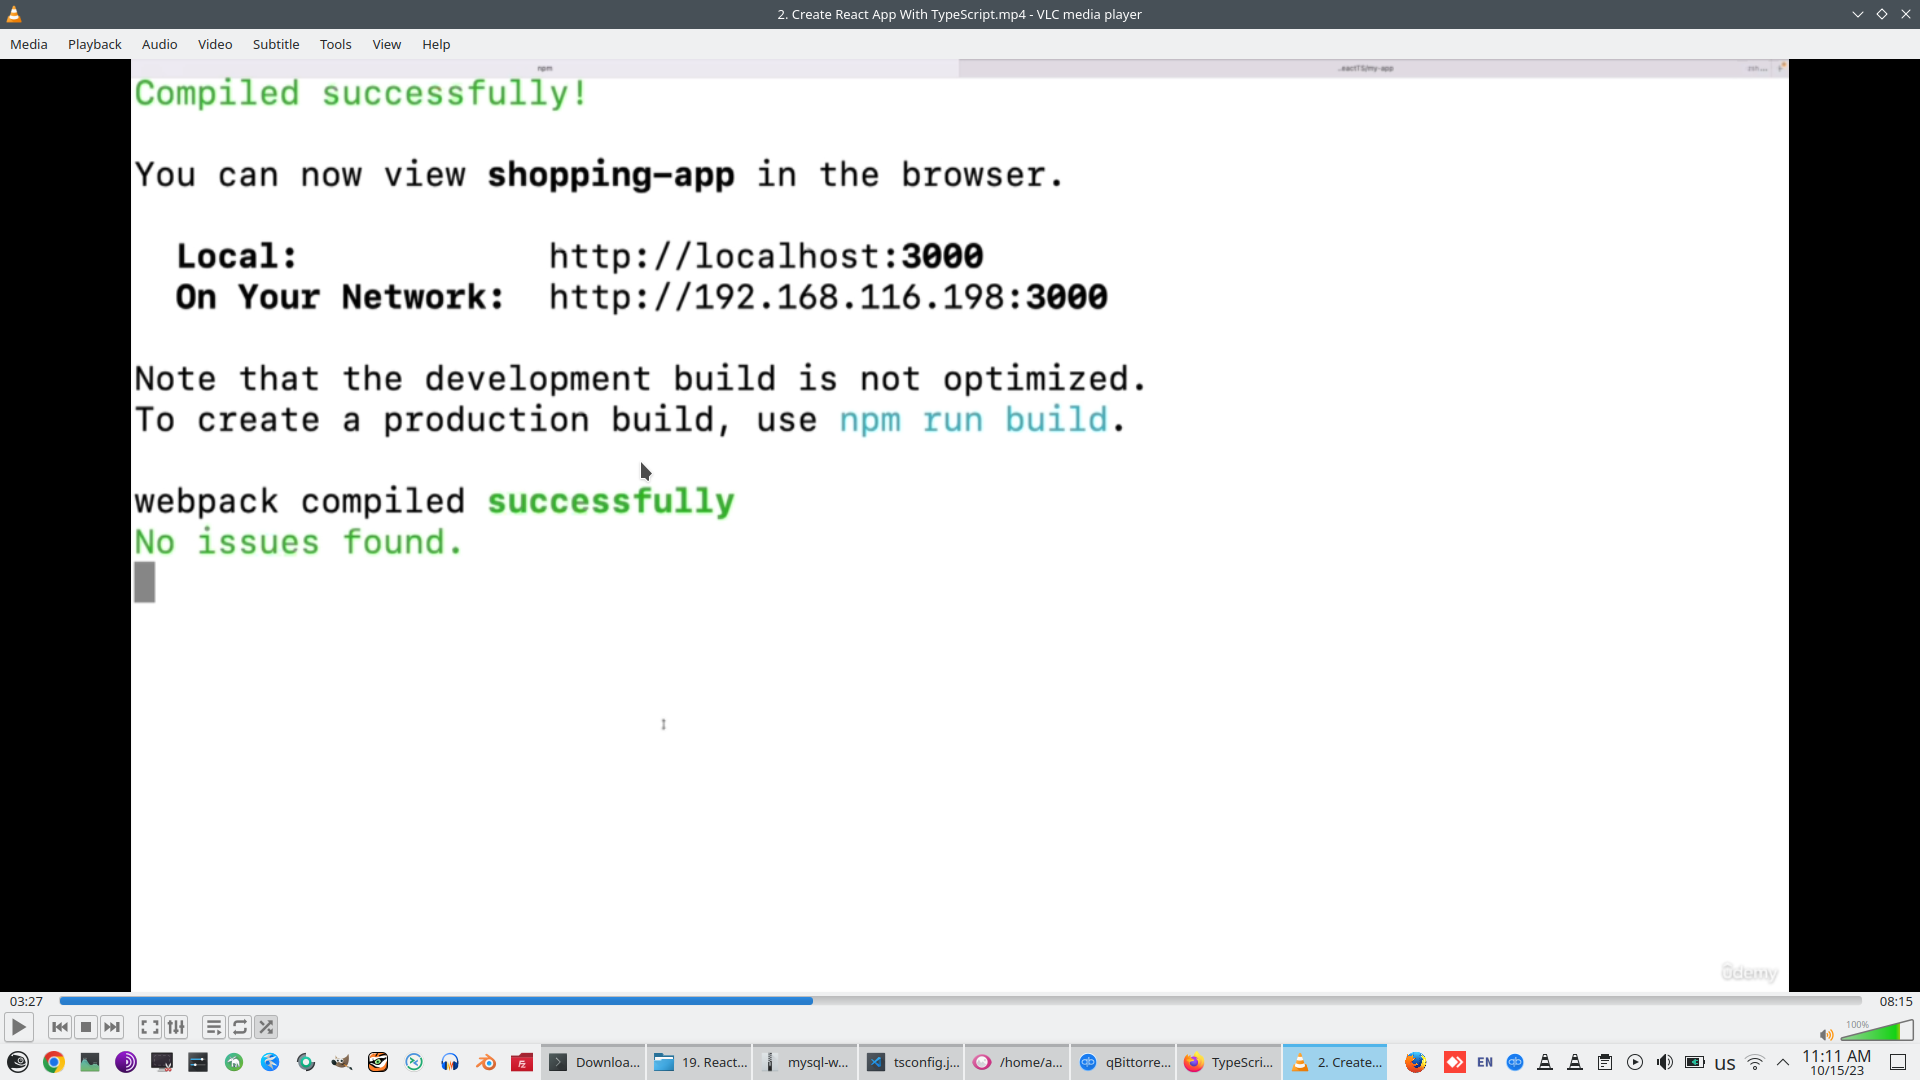Stop video playback
The height and width of the screenshot is (1080, 1920).
(x=86, y=1027)
